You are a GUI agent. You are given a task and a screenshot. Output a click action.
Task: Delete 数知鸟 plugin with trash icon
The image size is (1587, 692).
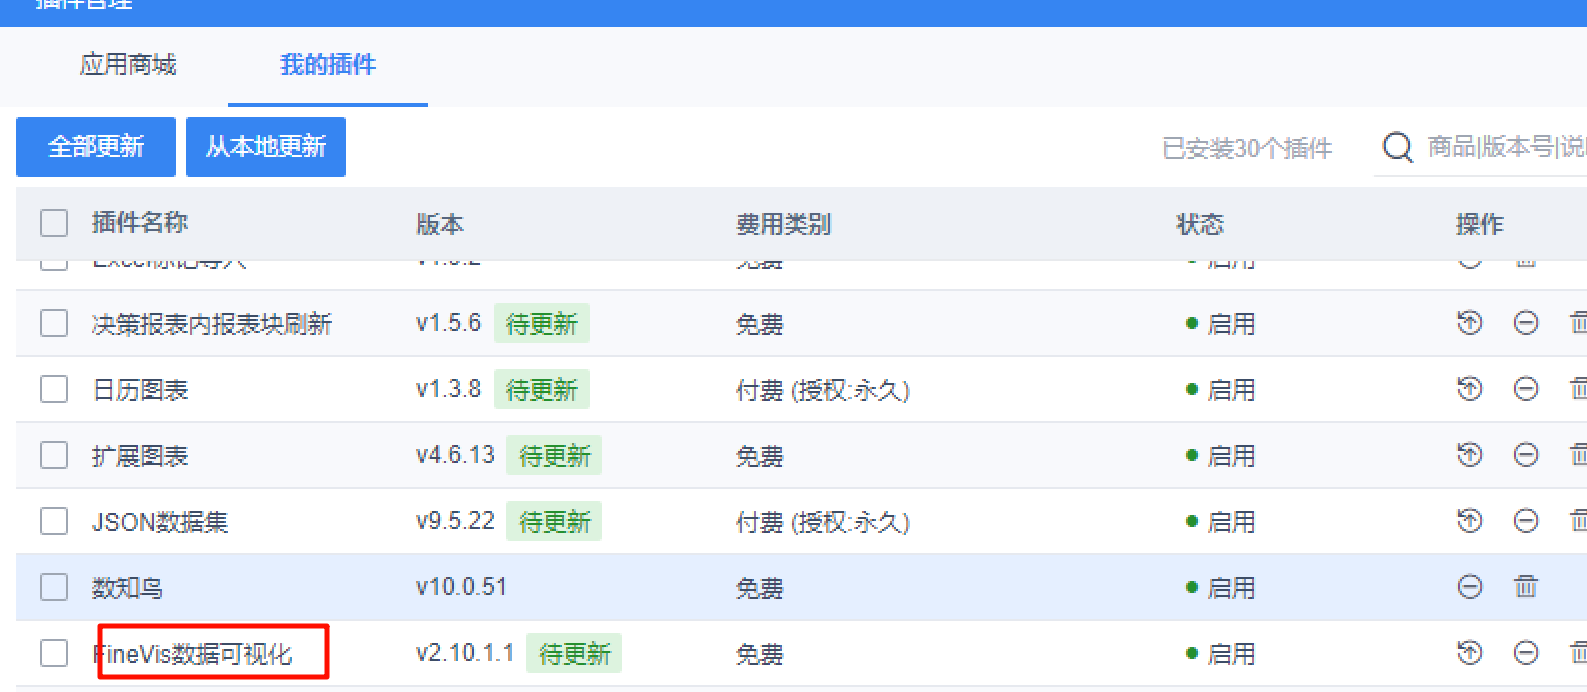pos(1526,587)
